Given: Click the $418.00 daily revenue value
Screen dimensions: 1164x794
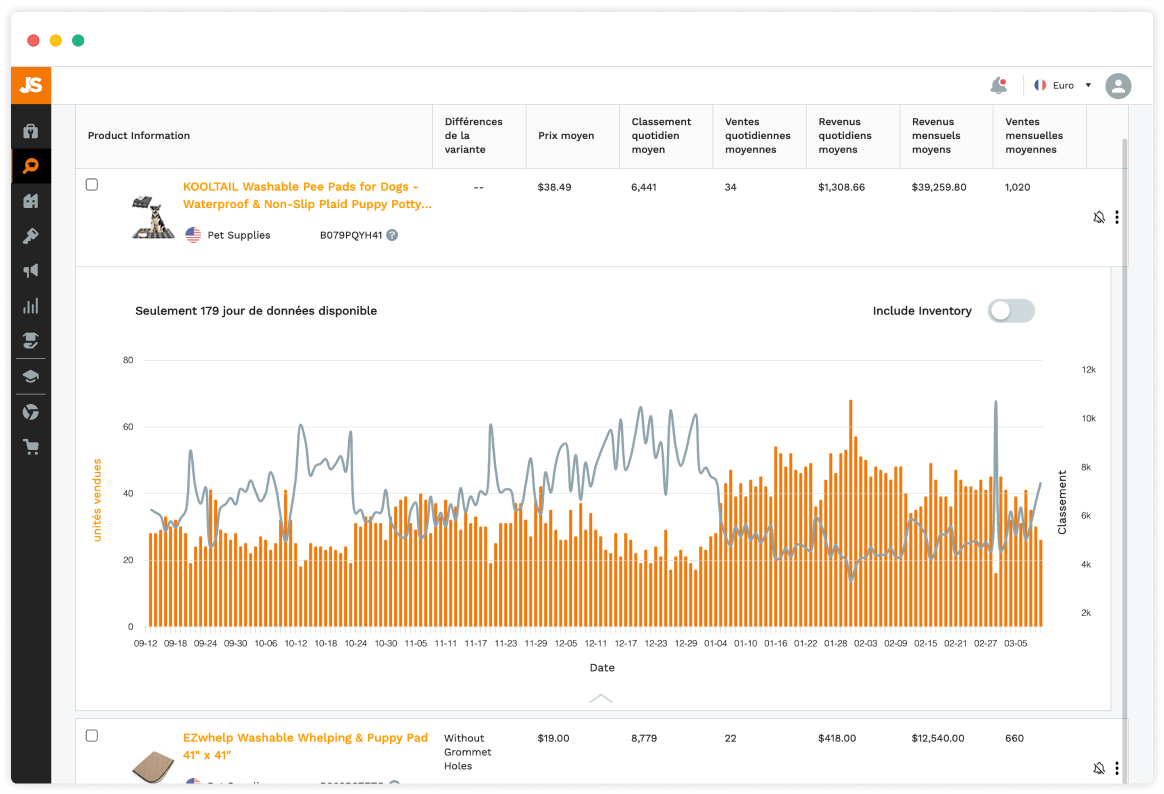Looking at the screenshot, I should [x=837, y=738].
